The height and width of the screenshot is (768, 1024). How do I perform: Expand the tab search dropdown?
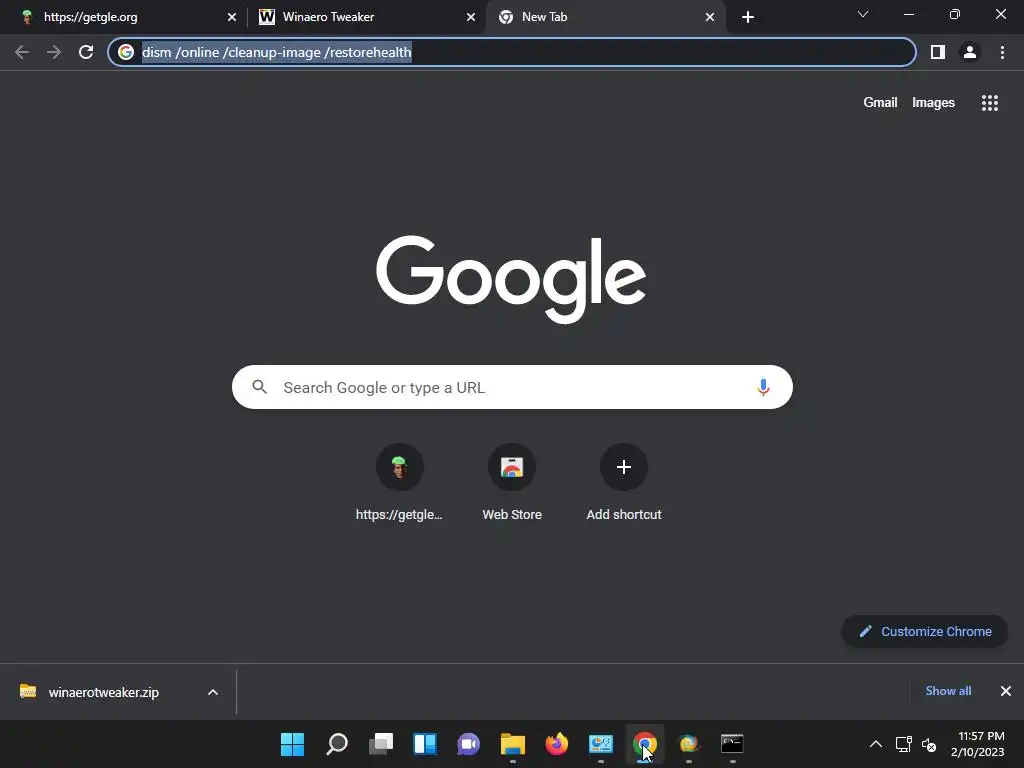pos(863,14)
